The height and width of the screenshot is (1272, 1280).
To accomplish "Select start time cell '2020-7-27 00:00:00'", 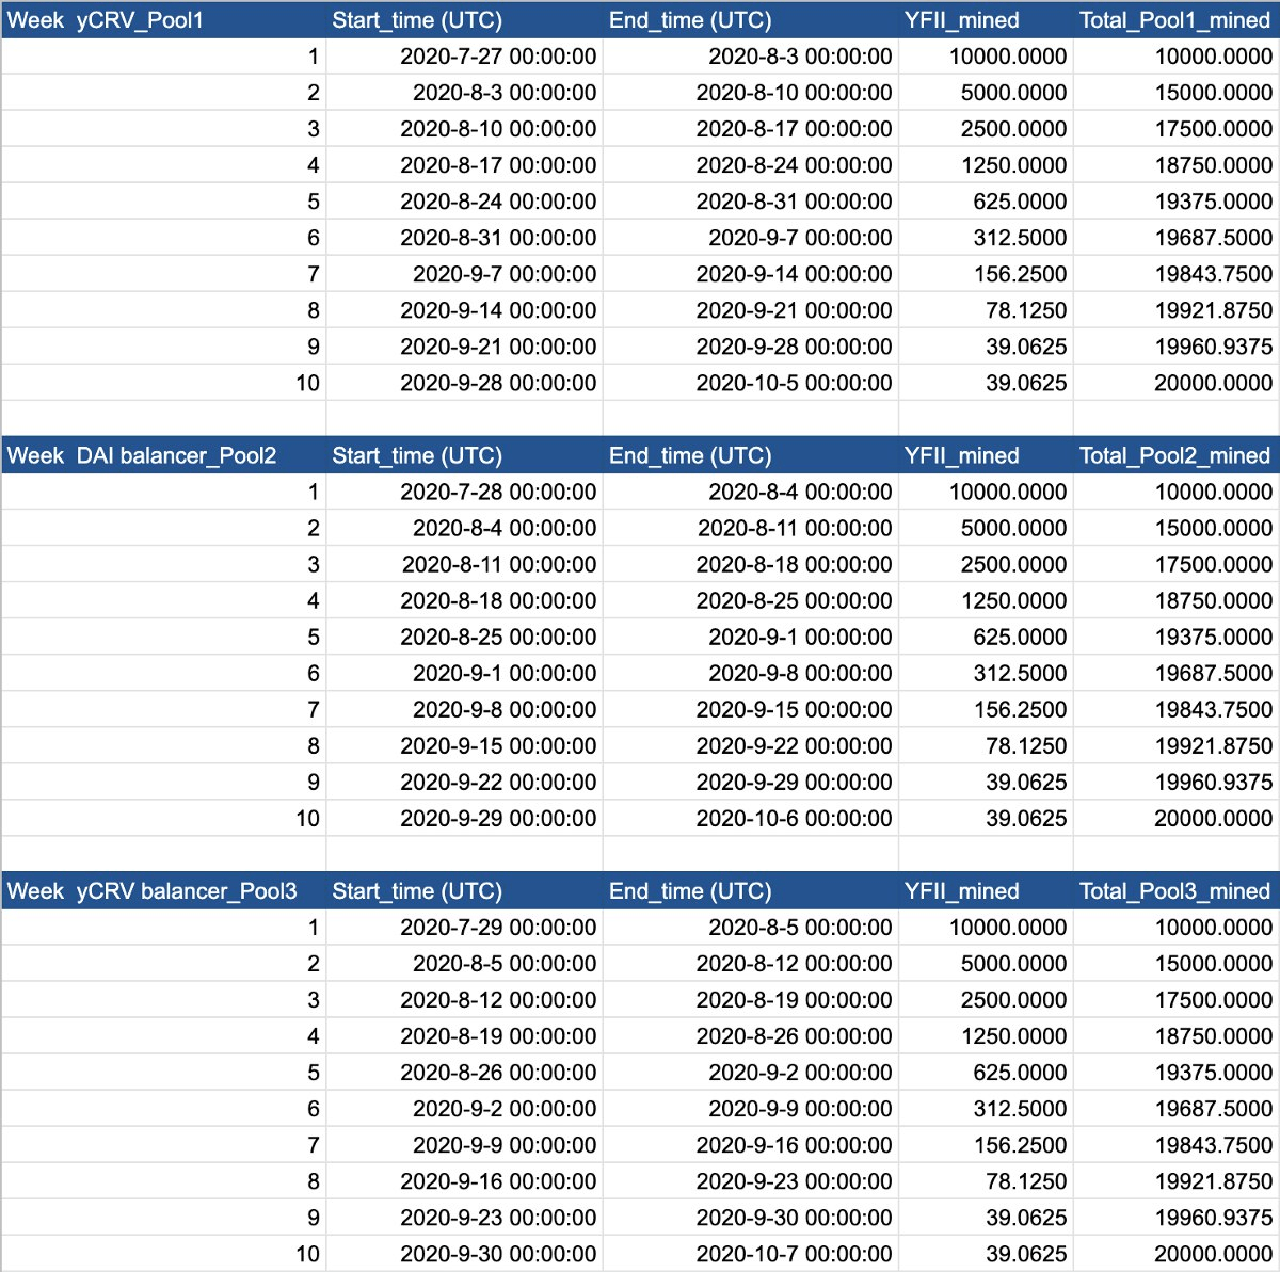I will pos(464,56).
